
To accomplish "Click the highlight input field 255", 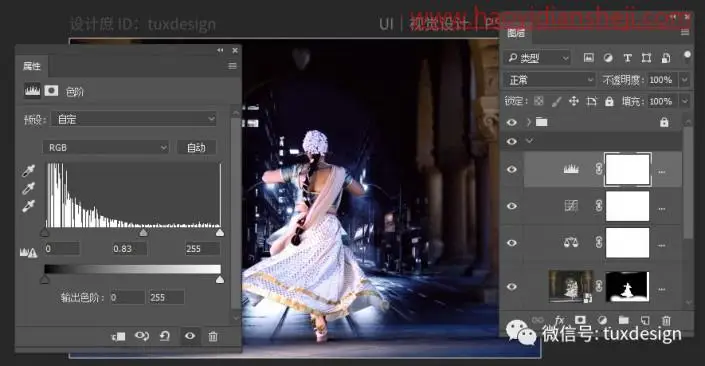I will (202, 249).
